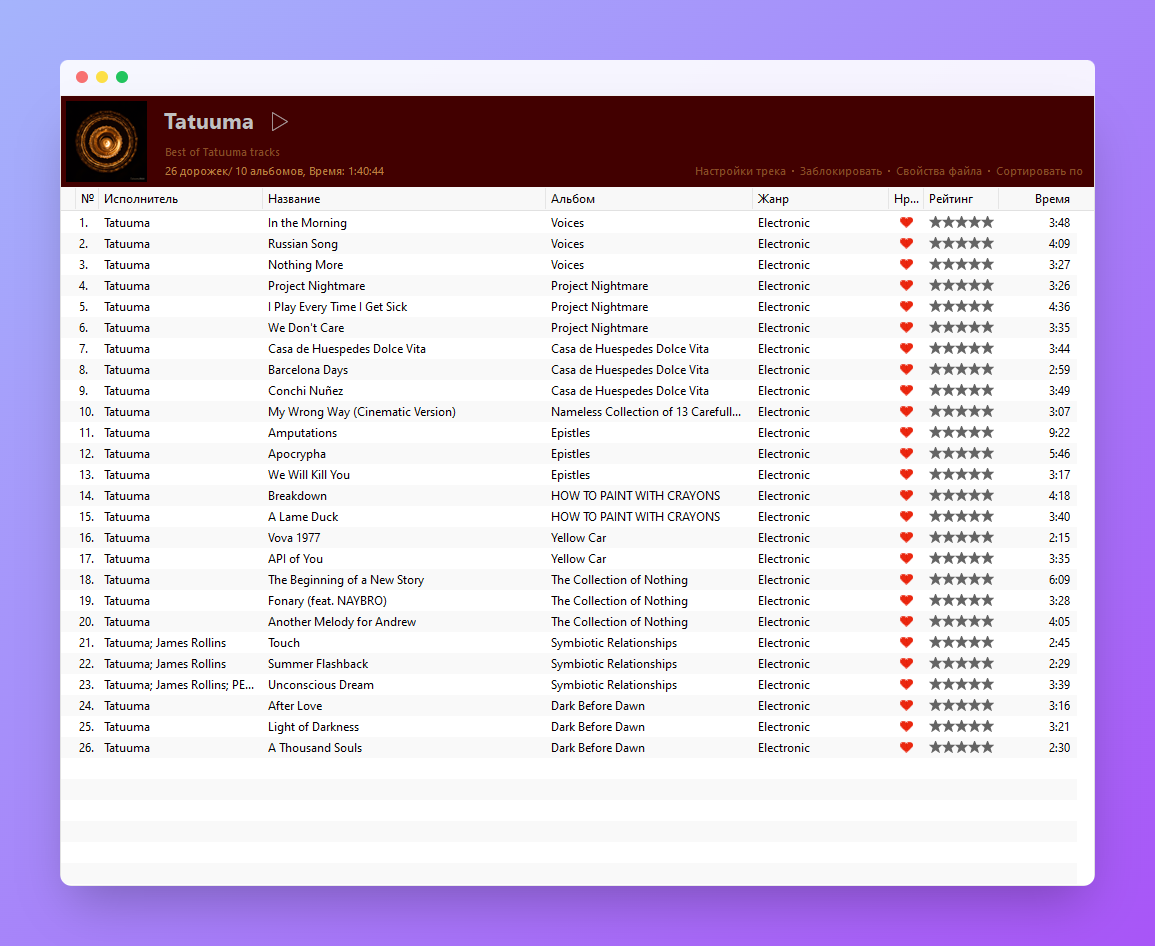Unlike the Russian Song track heart
Screen dimensions: 1155x946
coord(906,243)
